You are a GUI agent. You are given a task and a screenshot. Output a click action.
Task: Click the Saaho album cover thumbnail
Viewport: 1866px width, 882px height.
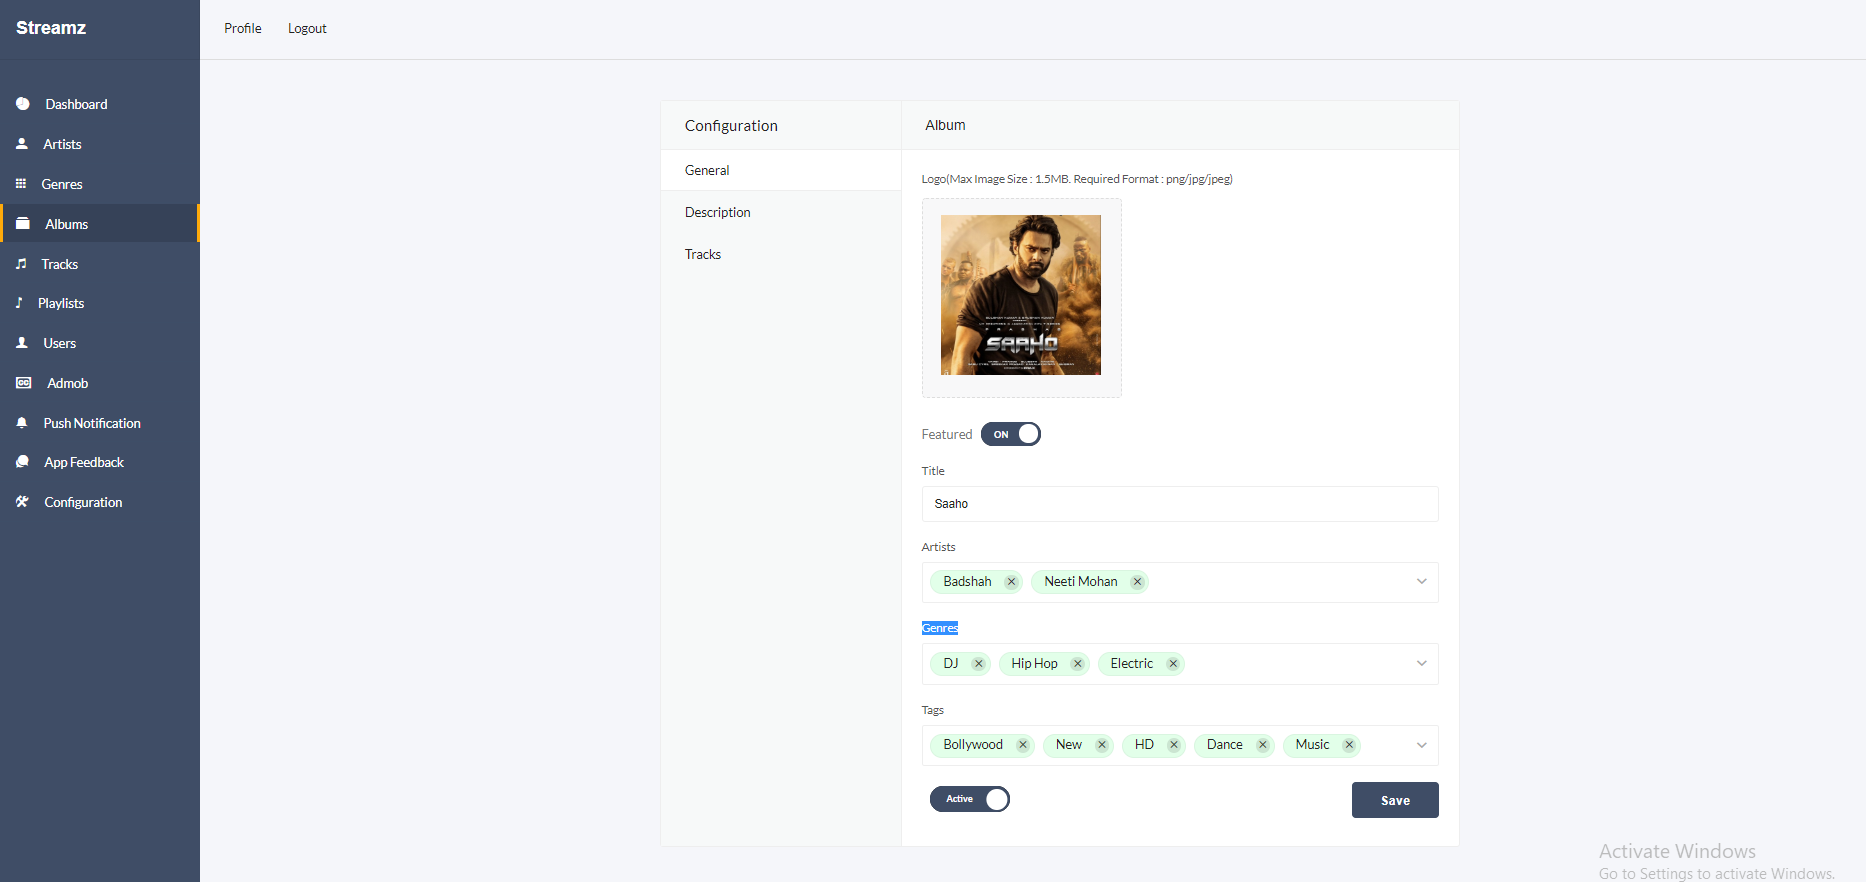1021,295
